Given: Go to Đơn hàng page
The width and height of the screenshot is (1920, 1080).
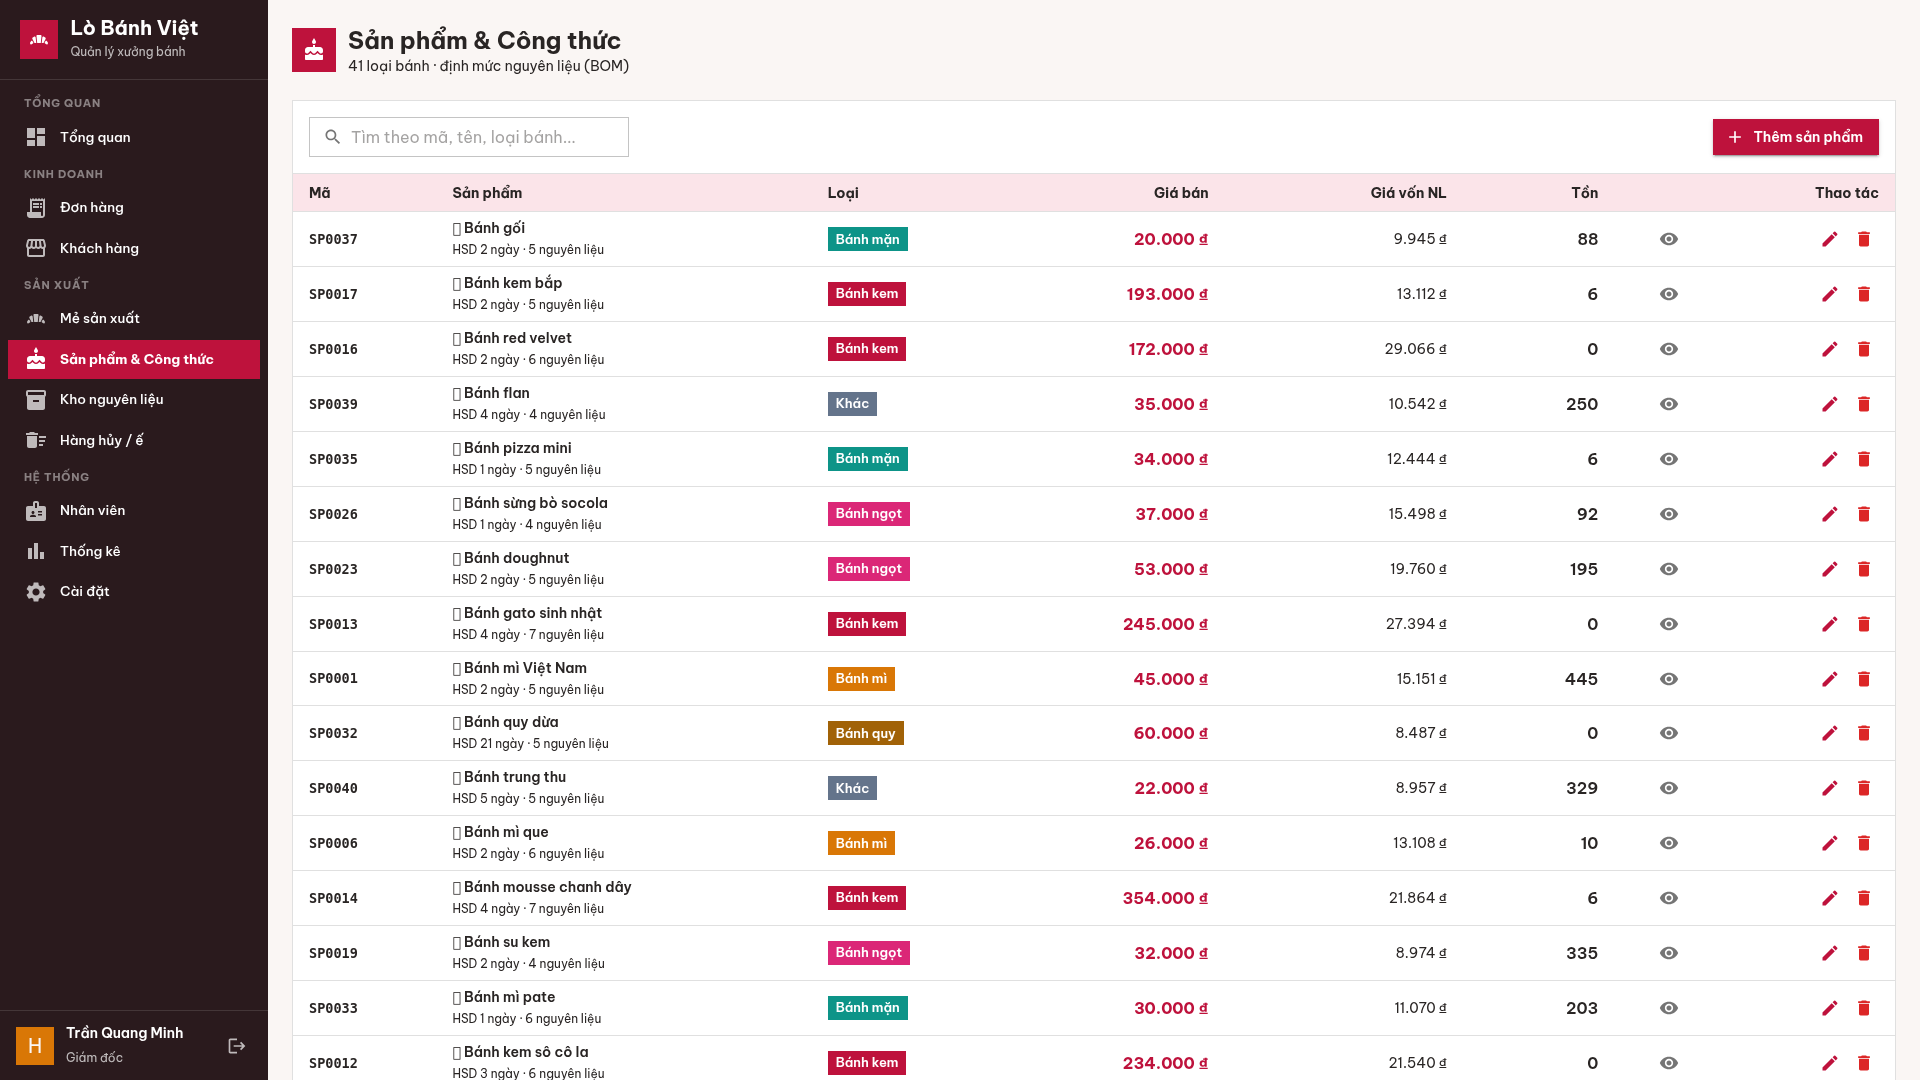Looking at the screenshot, I should (x=134, y=208).
